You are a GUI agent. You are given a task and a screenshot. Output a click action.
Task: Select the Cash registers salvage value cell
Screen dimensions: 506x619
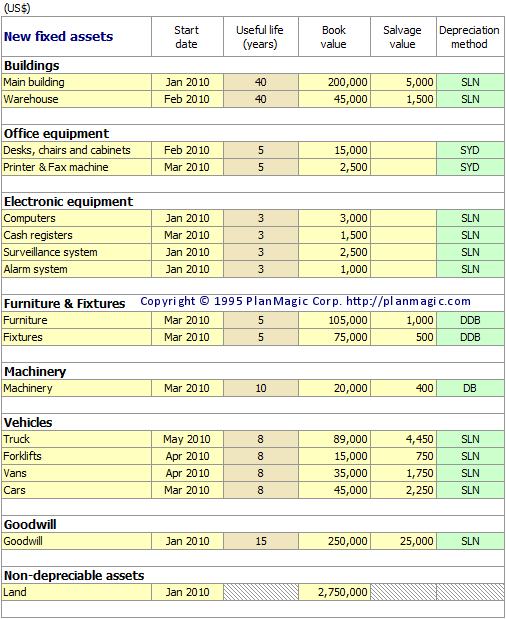coord(403,235)
